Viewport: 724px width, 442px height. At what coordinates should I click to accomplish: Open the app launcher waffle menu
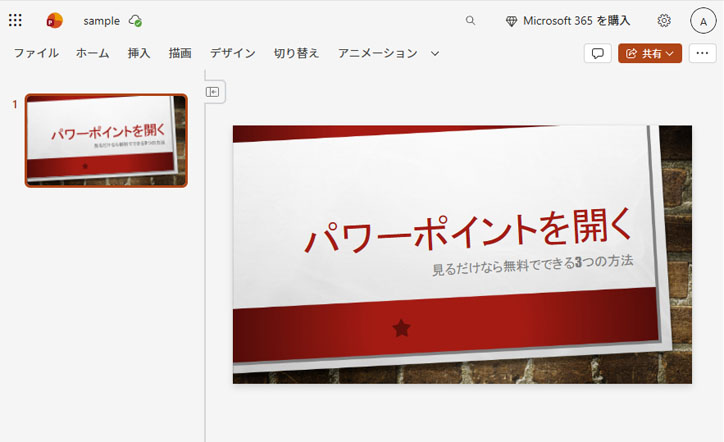(15, 20)
